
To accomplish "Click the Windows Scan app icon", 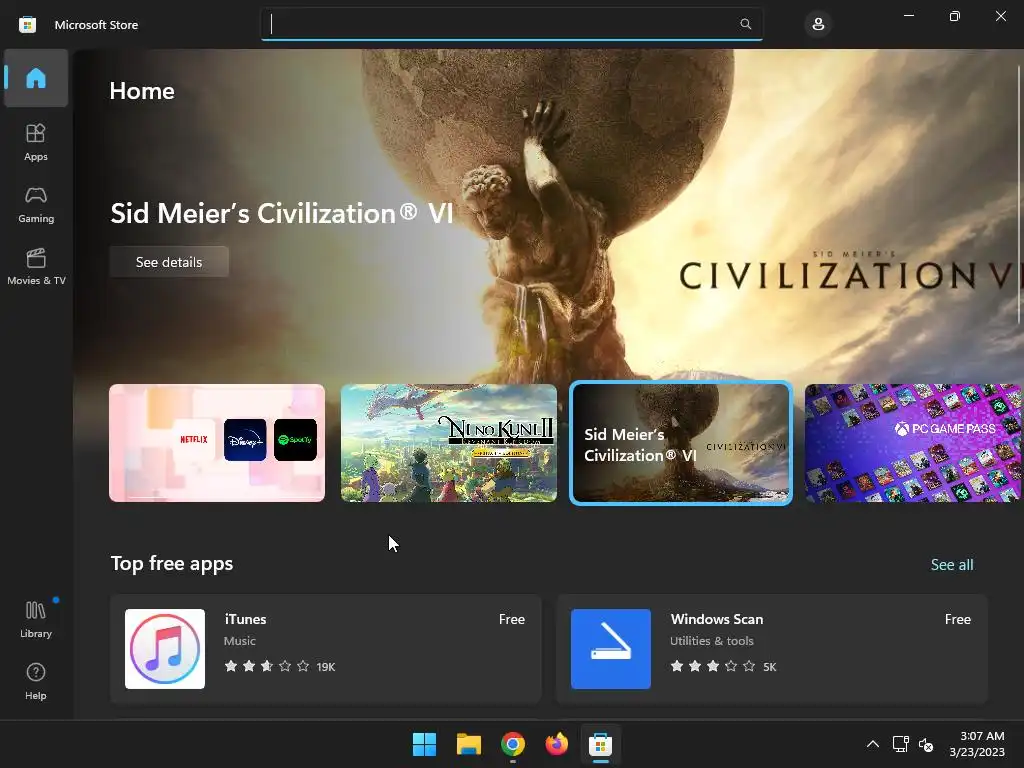I will tap(611, 648).
